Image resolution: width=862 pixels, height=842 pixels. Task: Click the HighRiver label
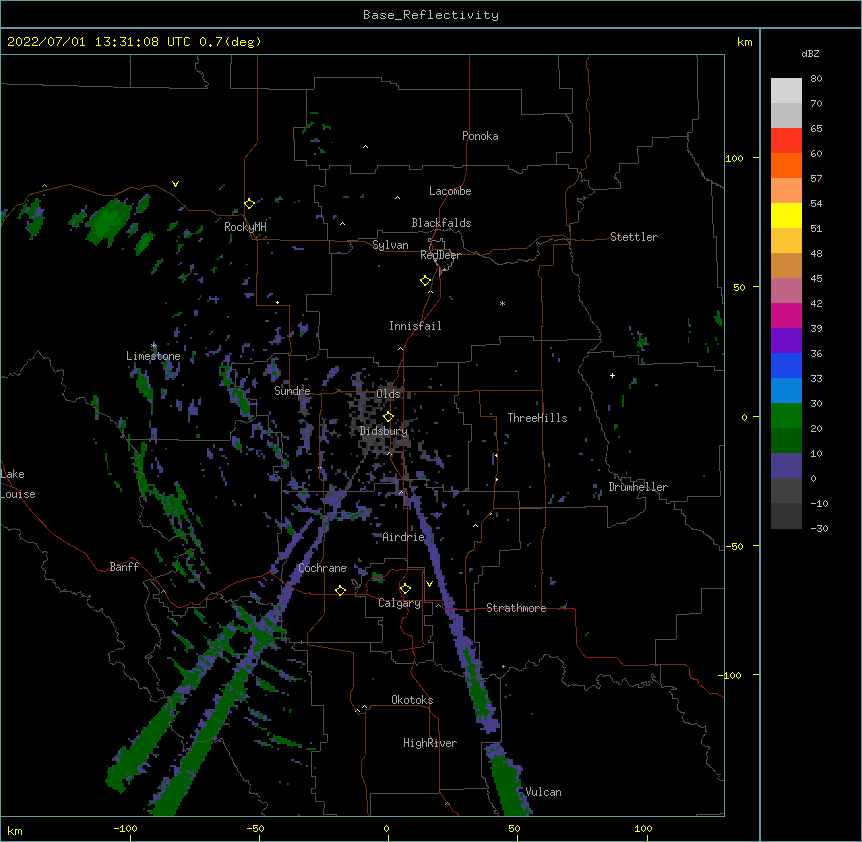click(430, 743)
